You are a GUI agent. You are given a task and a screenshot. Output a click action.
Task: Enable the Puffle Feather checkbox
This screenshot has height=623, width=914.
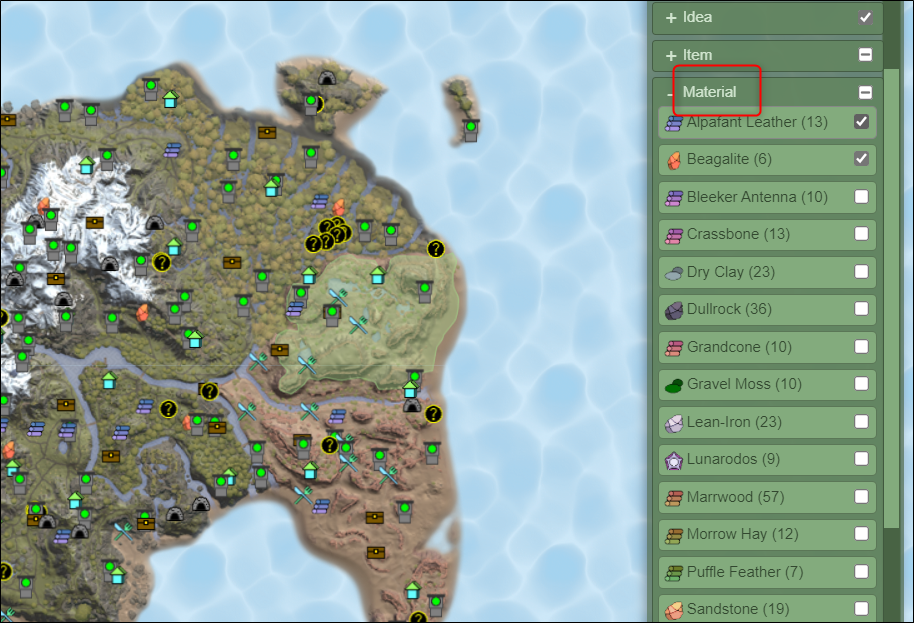(x=861, y=571)
